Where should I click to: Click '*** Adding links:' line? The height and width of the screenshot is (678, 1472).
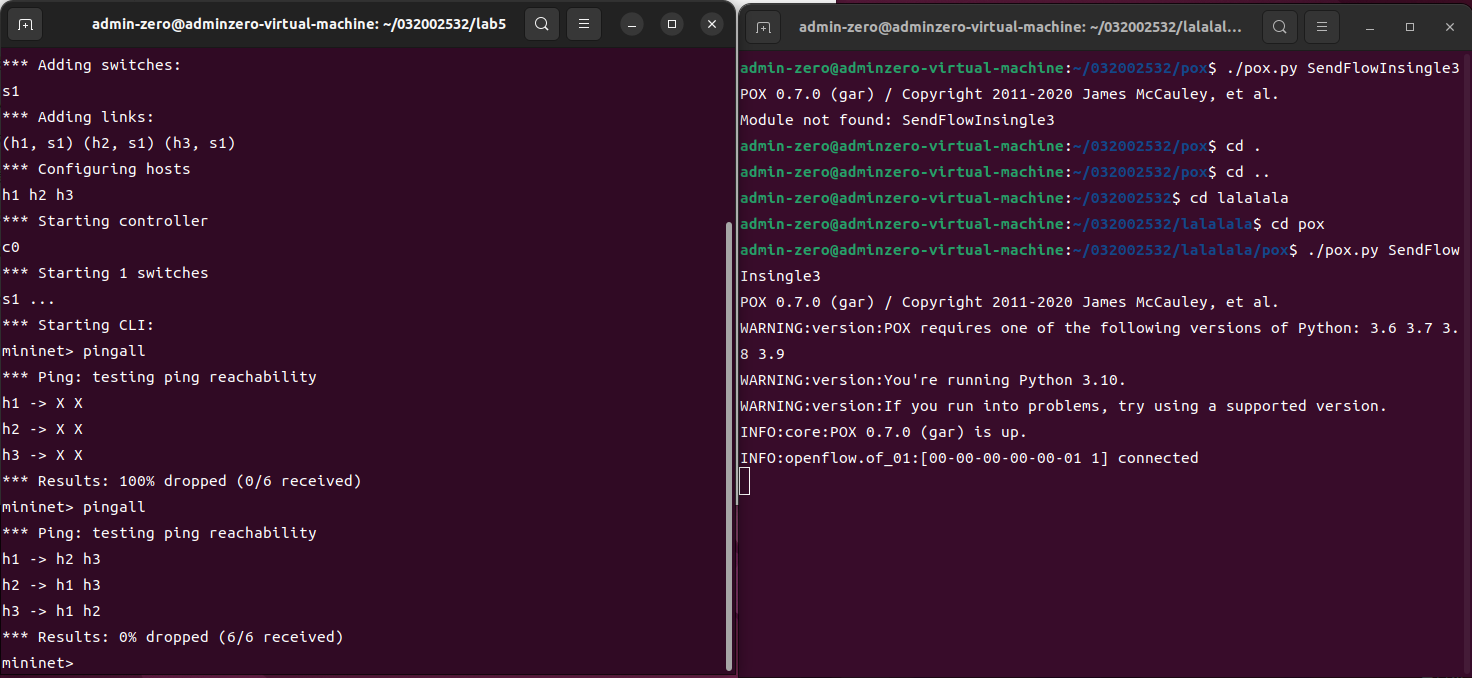click(78, 117)
